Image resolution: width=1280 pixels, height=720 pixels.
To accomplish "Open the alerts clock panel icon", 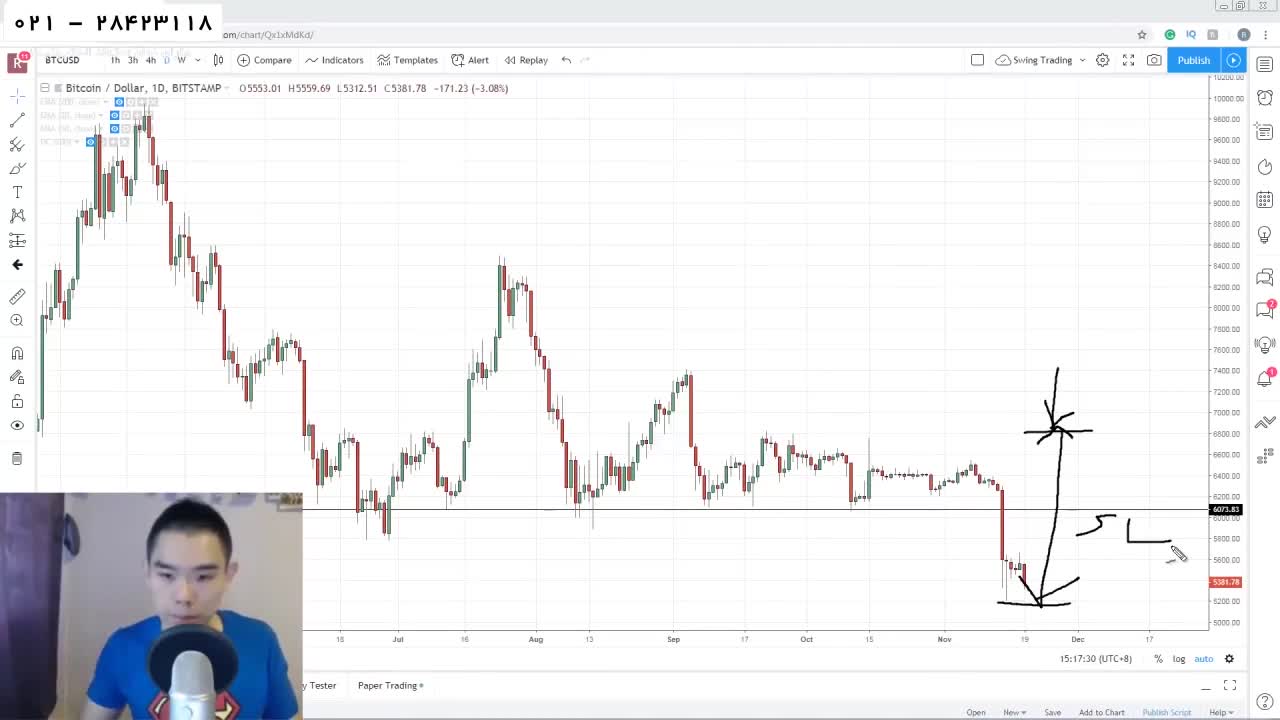I will 1265,98.
